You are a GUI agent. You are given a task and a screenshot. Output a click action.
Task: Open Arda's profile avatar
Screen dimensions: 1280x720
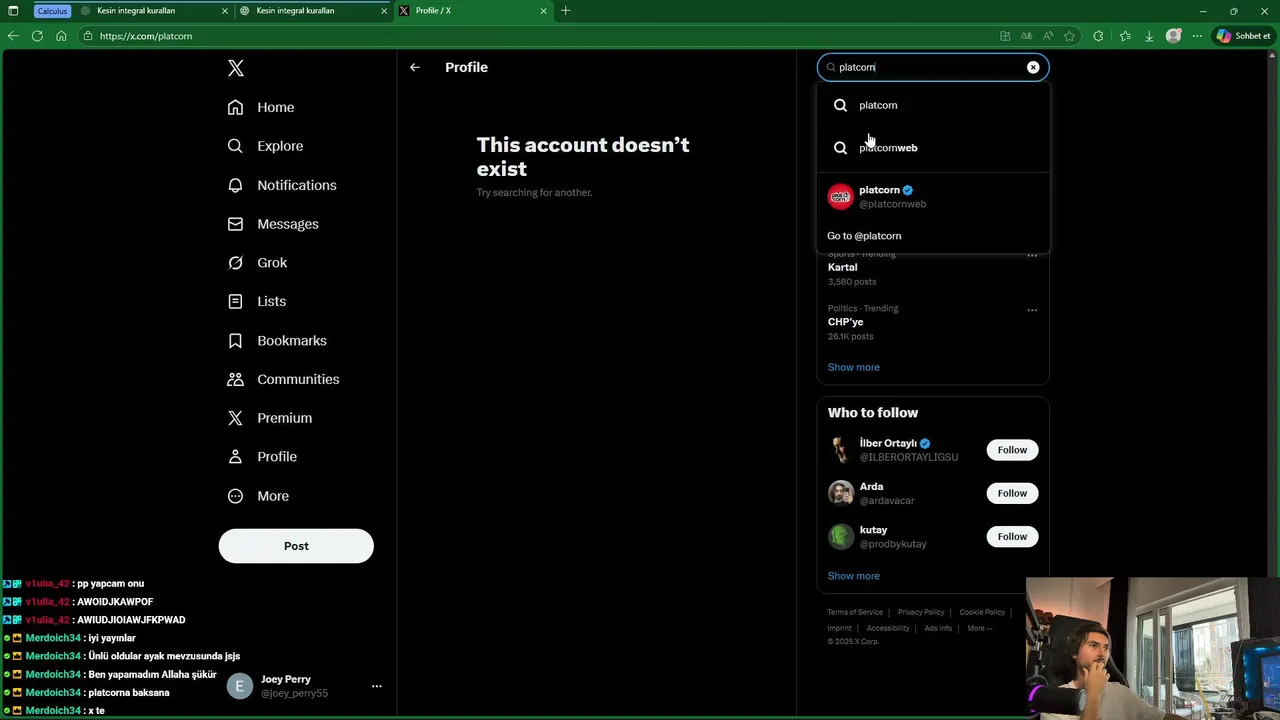tap(841, 493)
